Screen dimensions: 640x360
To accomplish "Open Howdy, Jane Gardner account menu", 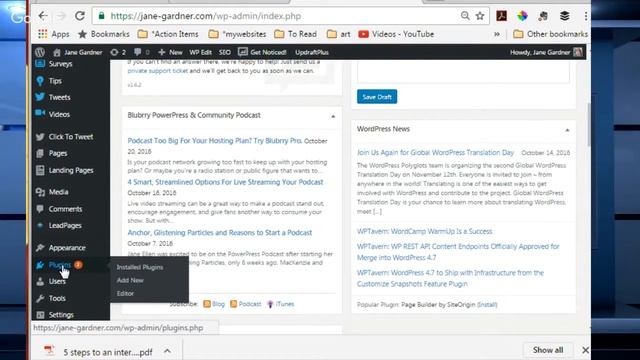I will click(x=546, y=52).
